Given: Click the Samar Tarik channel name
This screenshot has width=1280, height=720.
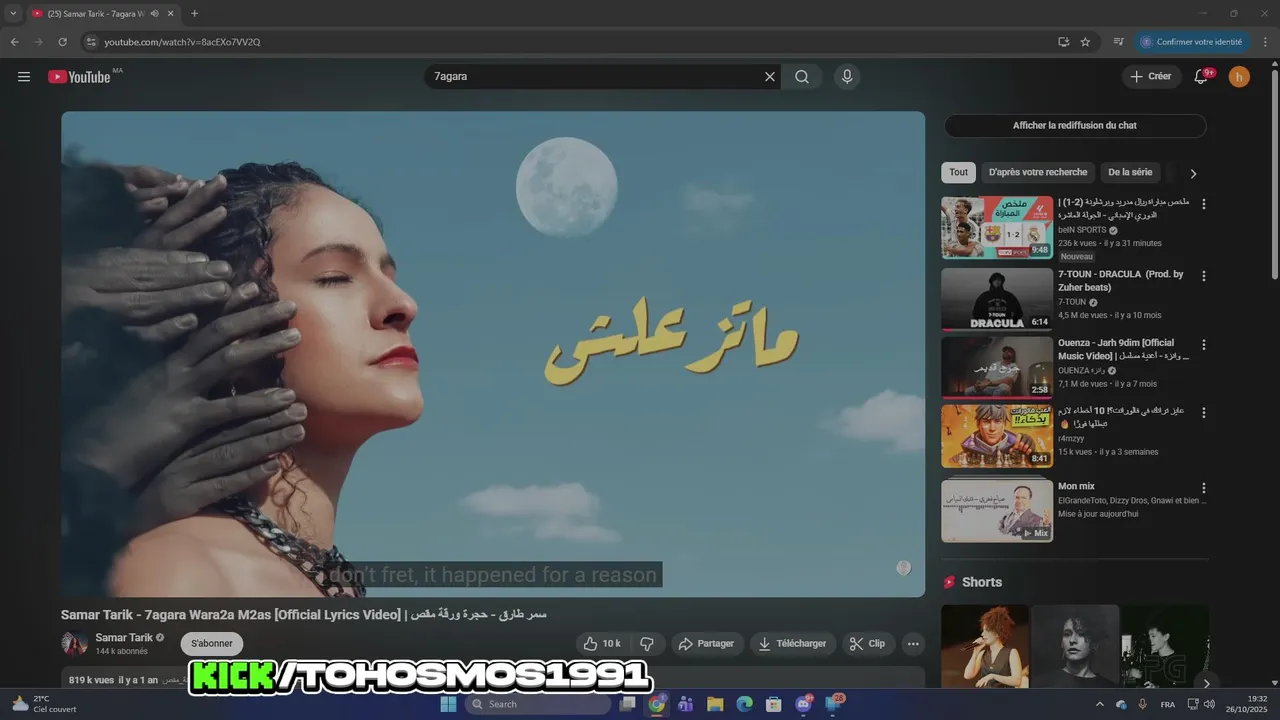Looking at the screenshot, I should coord(124,638).
